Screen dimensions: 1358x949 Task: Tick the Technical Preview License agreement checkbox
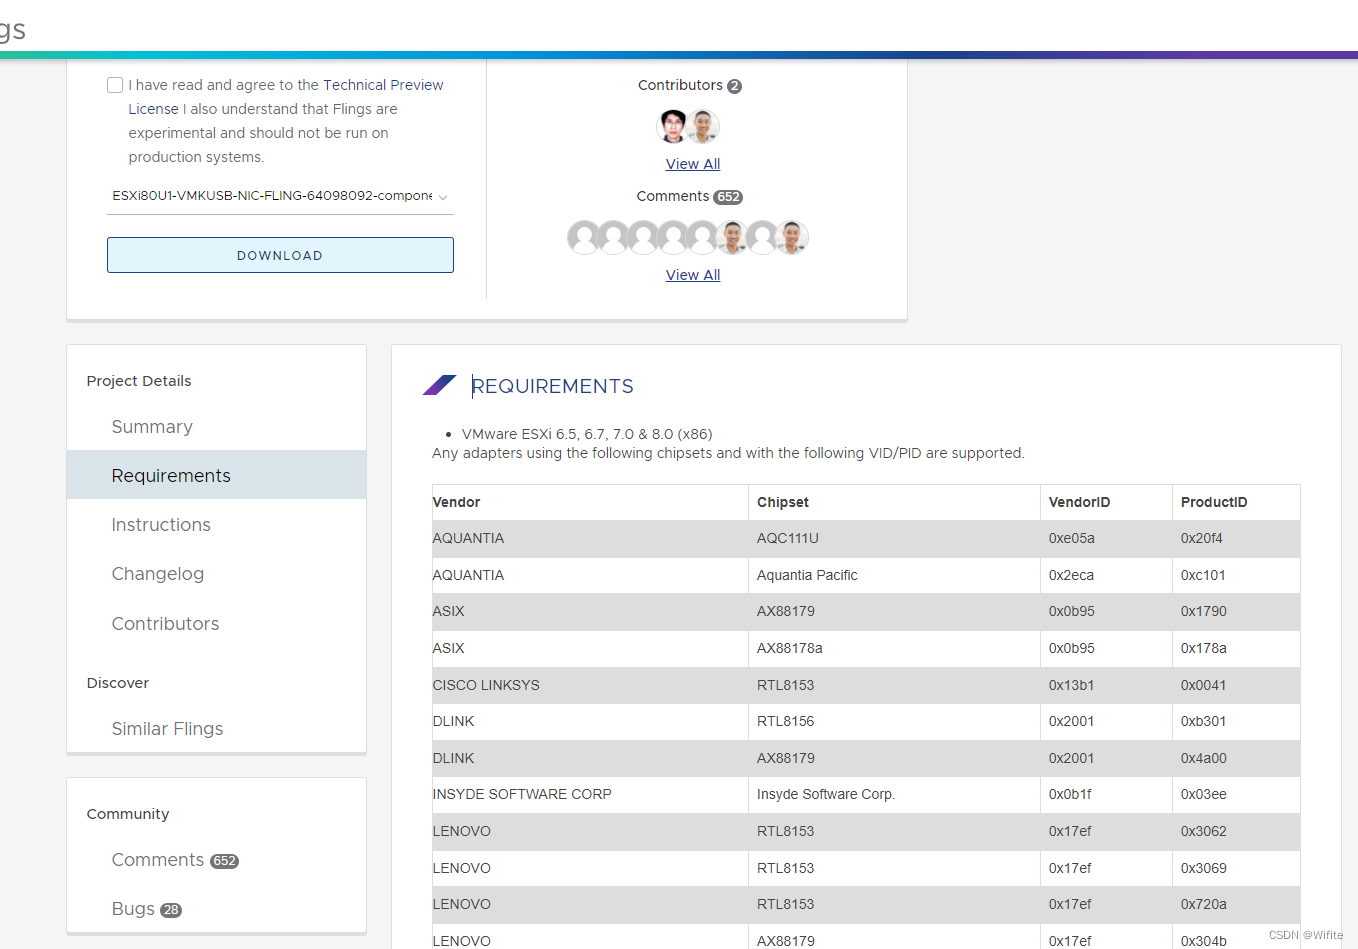point(115,85)
